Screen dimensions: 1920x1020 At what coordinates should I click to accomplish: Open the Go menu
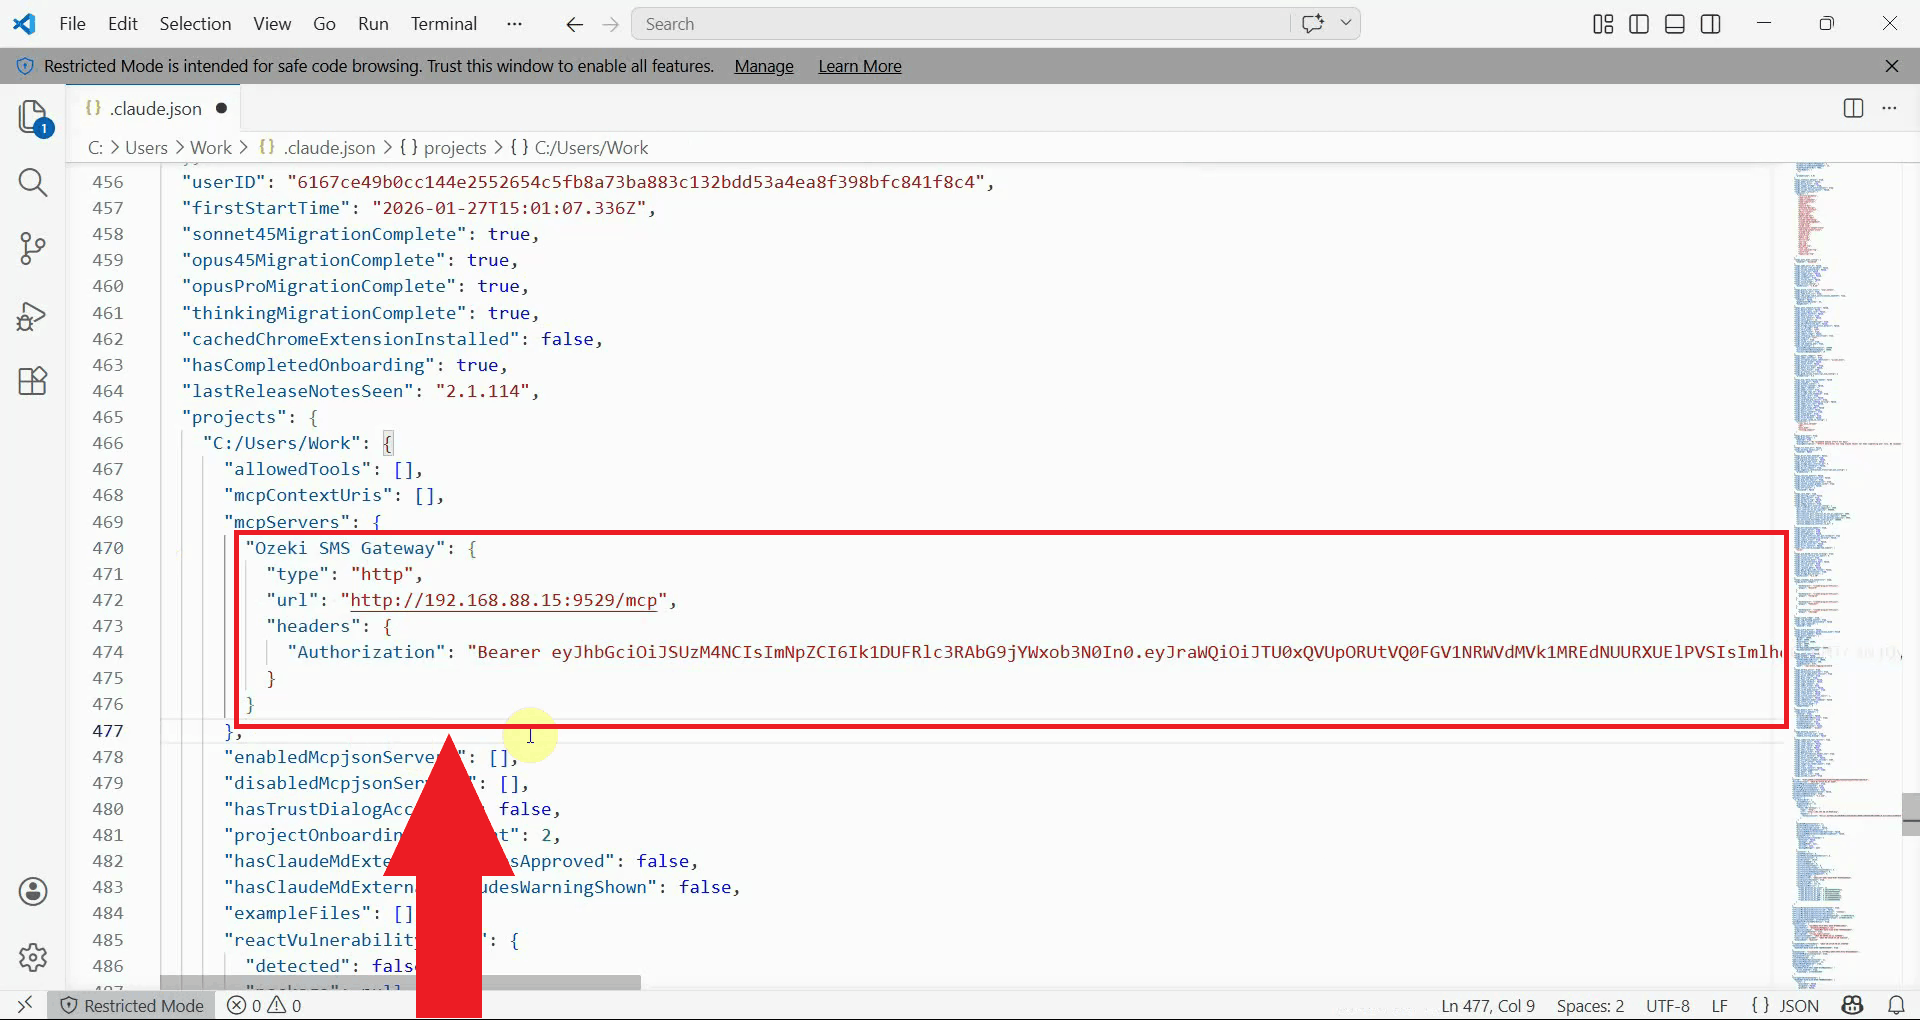tap(324, 24)
